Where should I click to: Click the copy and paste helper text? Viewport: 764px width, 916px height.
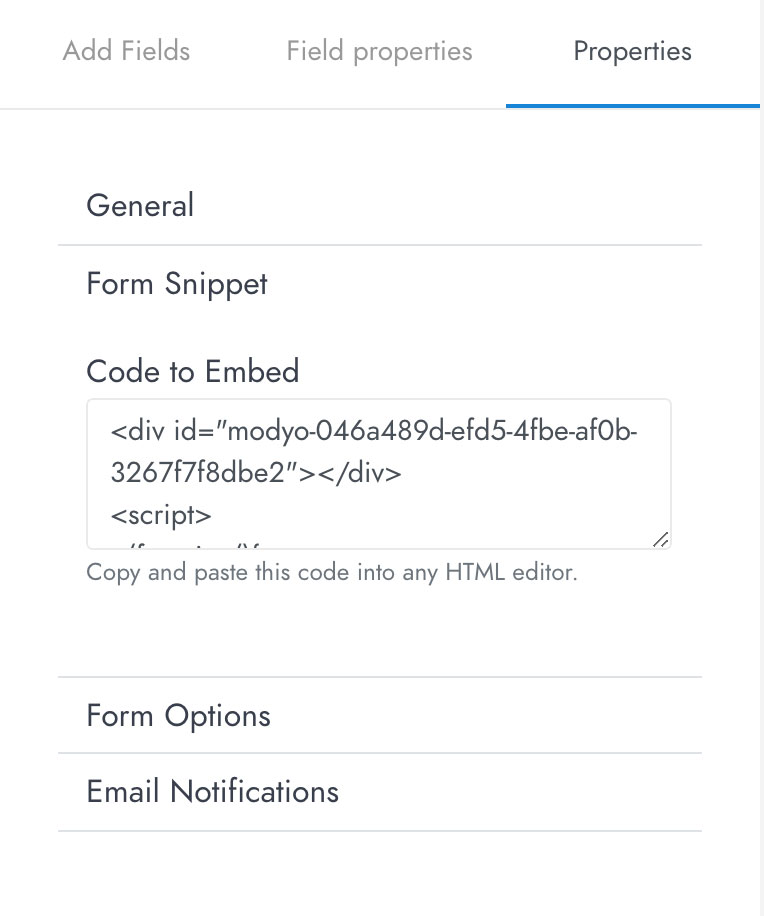(x=332, y=572)
